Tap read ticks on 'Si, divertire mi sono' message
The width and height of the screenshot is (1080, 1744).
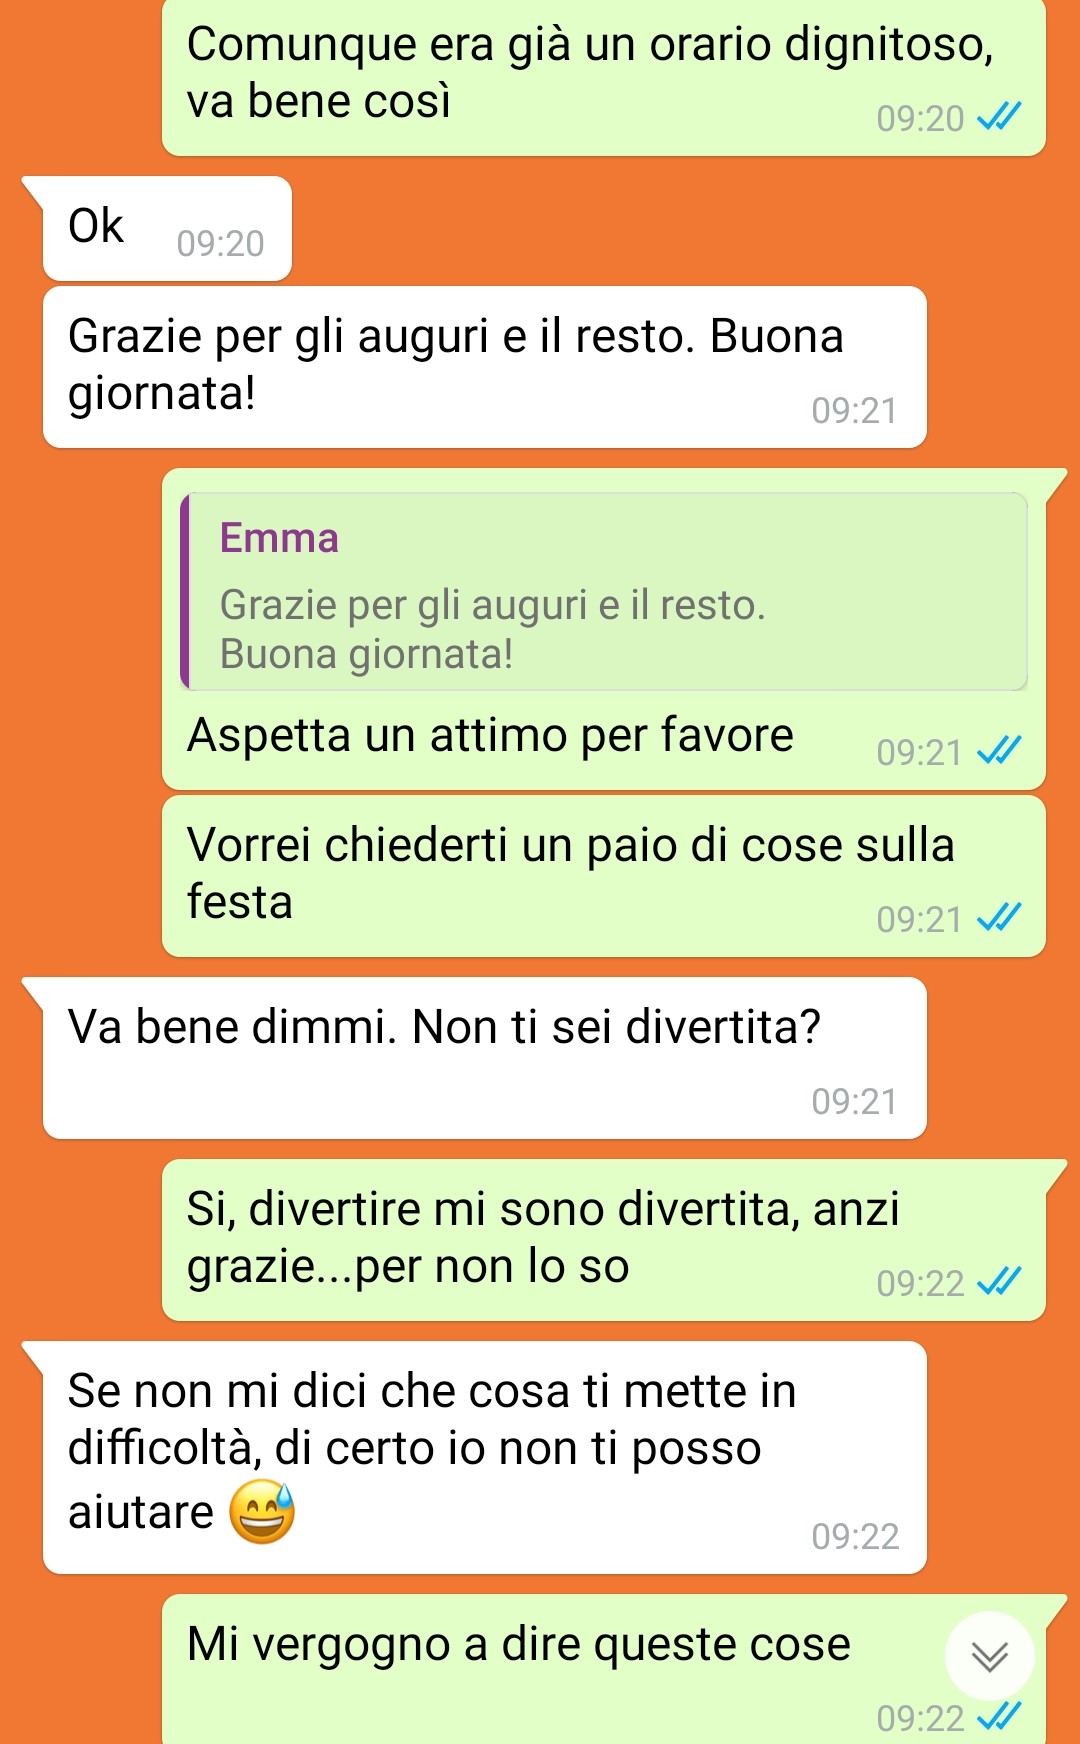(x=999, y=1282)
